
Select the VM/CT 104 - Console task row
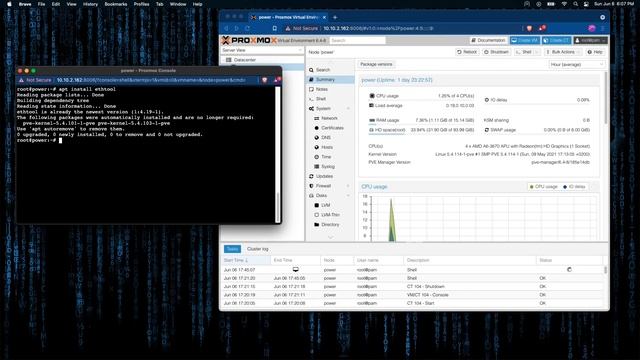pos(412,295)
